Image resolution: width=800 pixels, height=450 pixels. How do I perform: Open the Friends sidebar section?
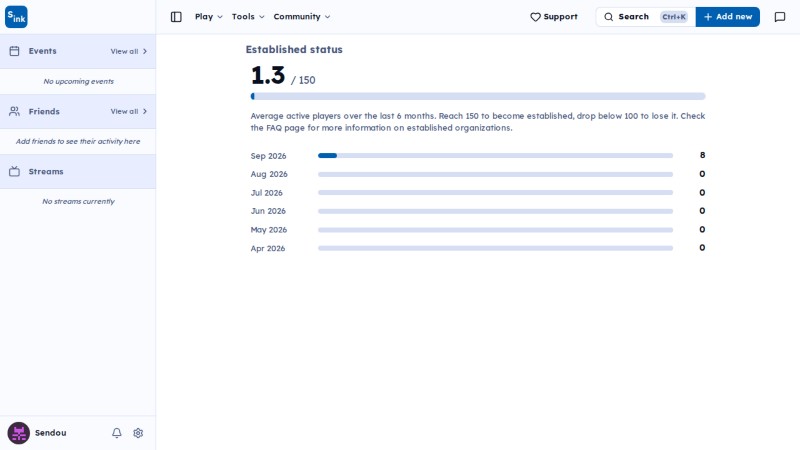coord(78,111)
